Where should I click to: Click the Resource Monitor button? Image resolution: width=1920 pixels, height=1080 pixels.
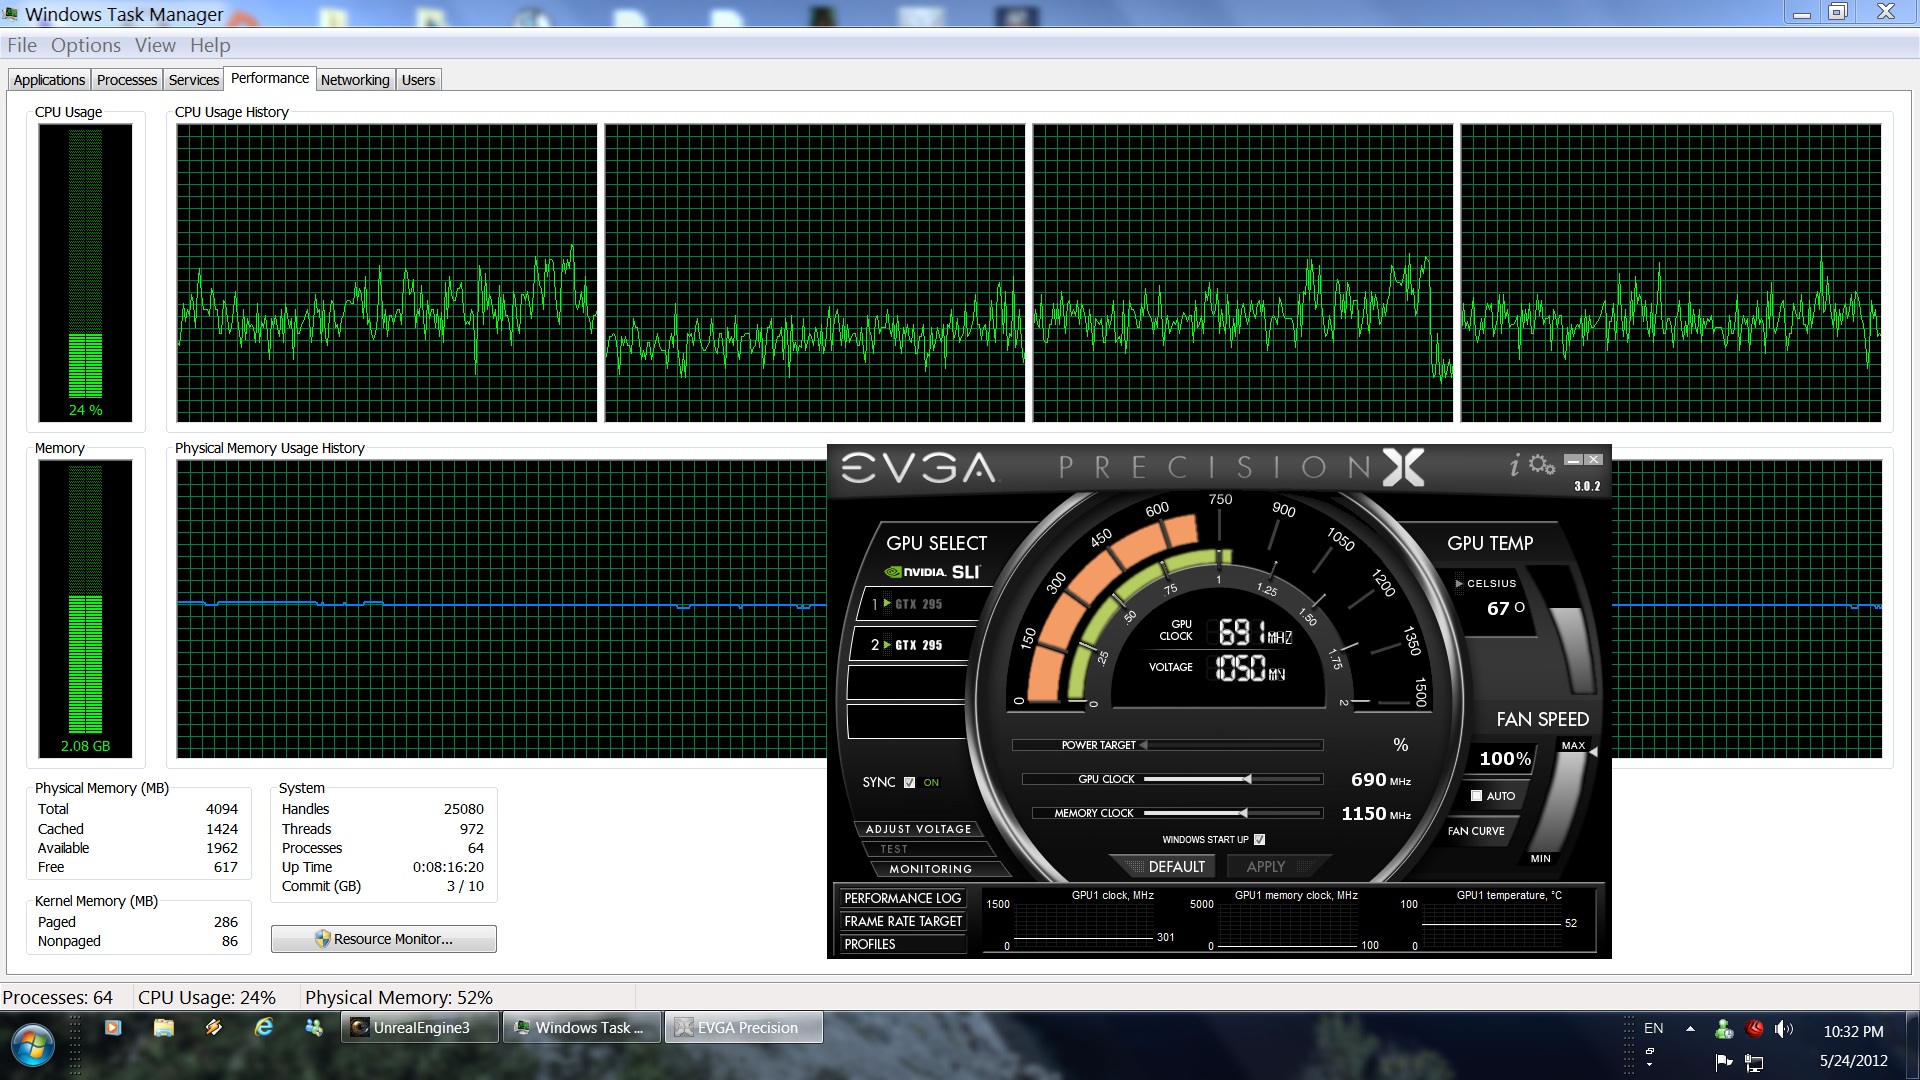[x=384, y=939]
